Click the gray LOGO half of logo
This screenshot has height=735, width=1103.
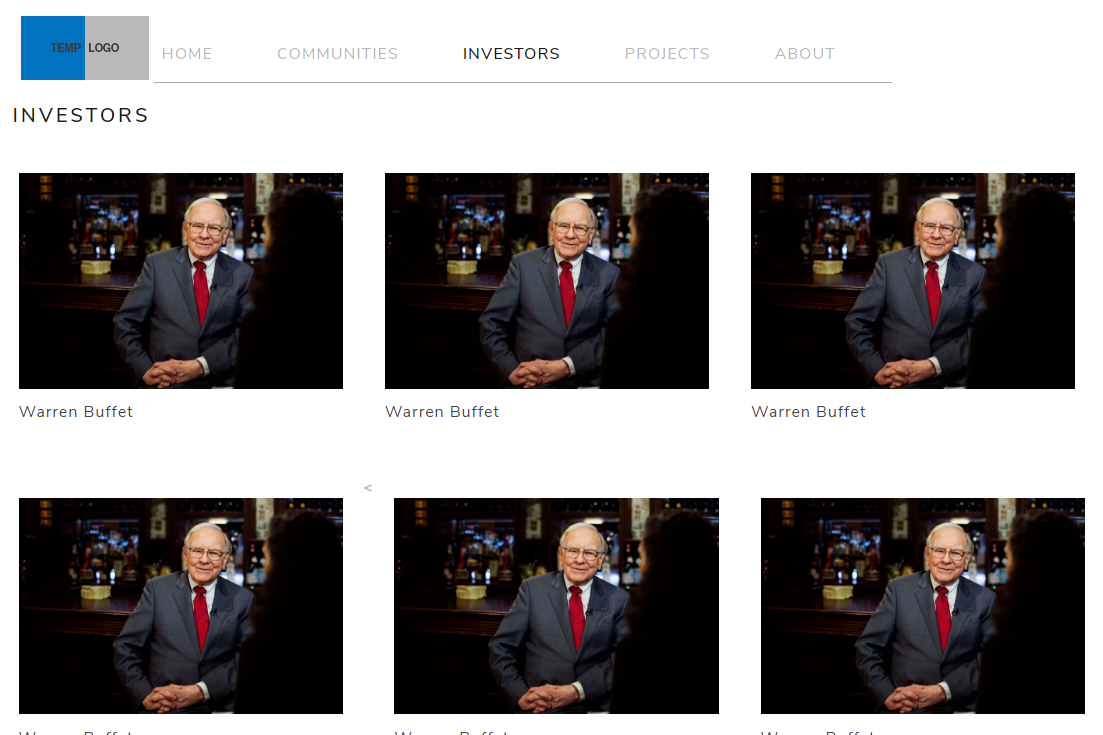coord(117,48)
